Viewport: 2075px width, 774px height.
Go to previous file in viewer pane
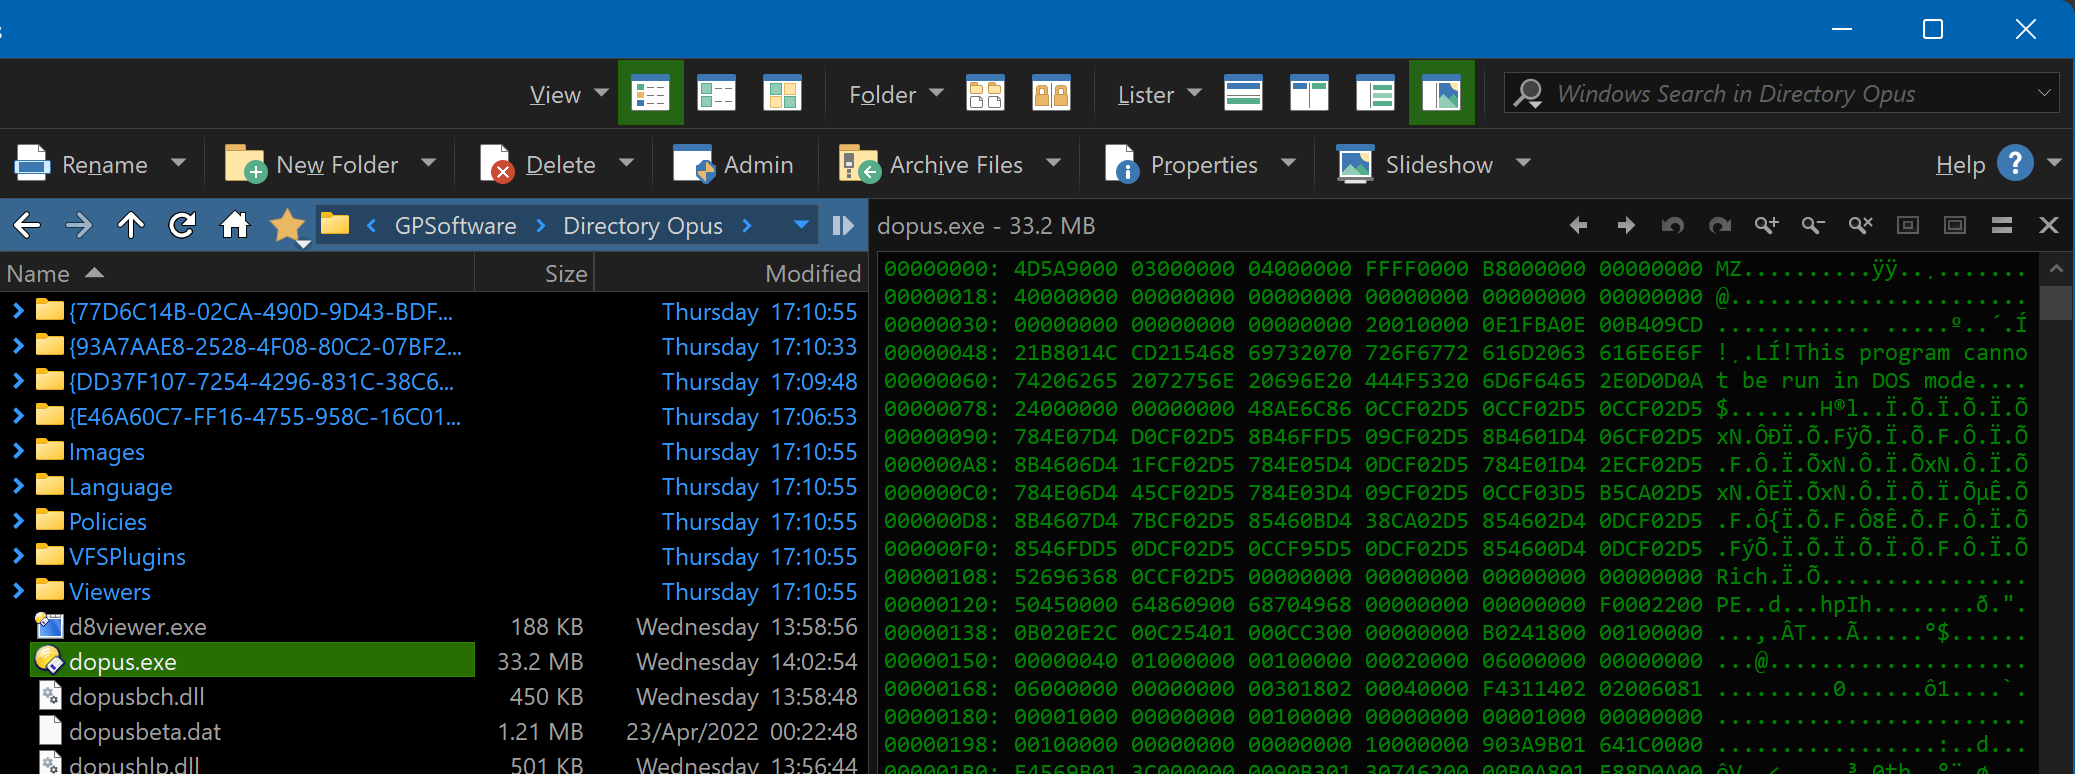(x=1578, y=225)
